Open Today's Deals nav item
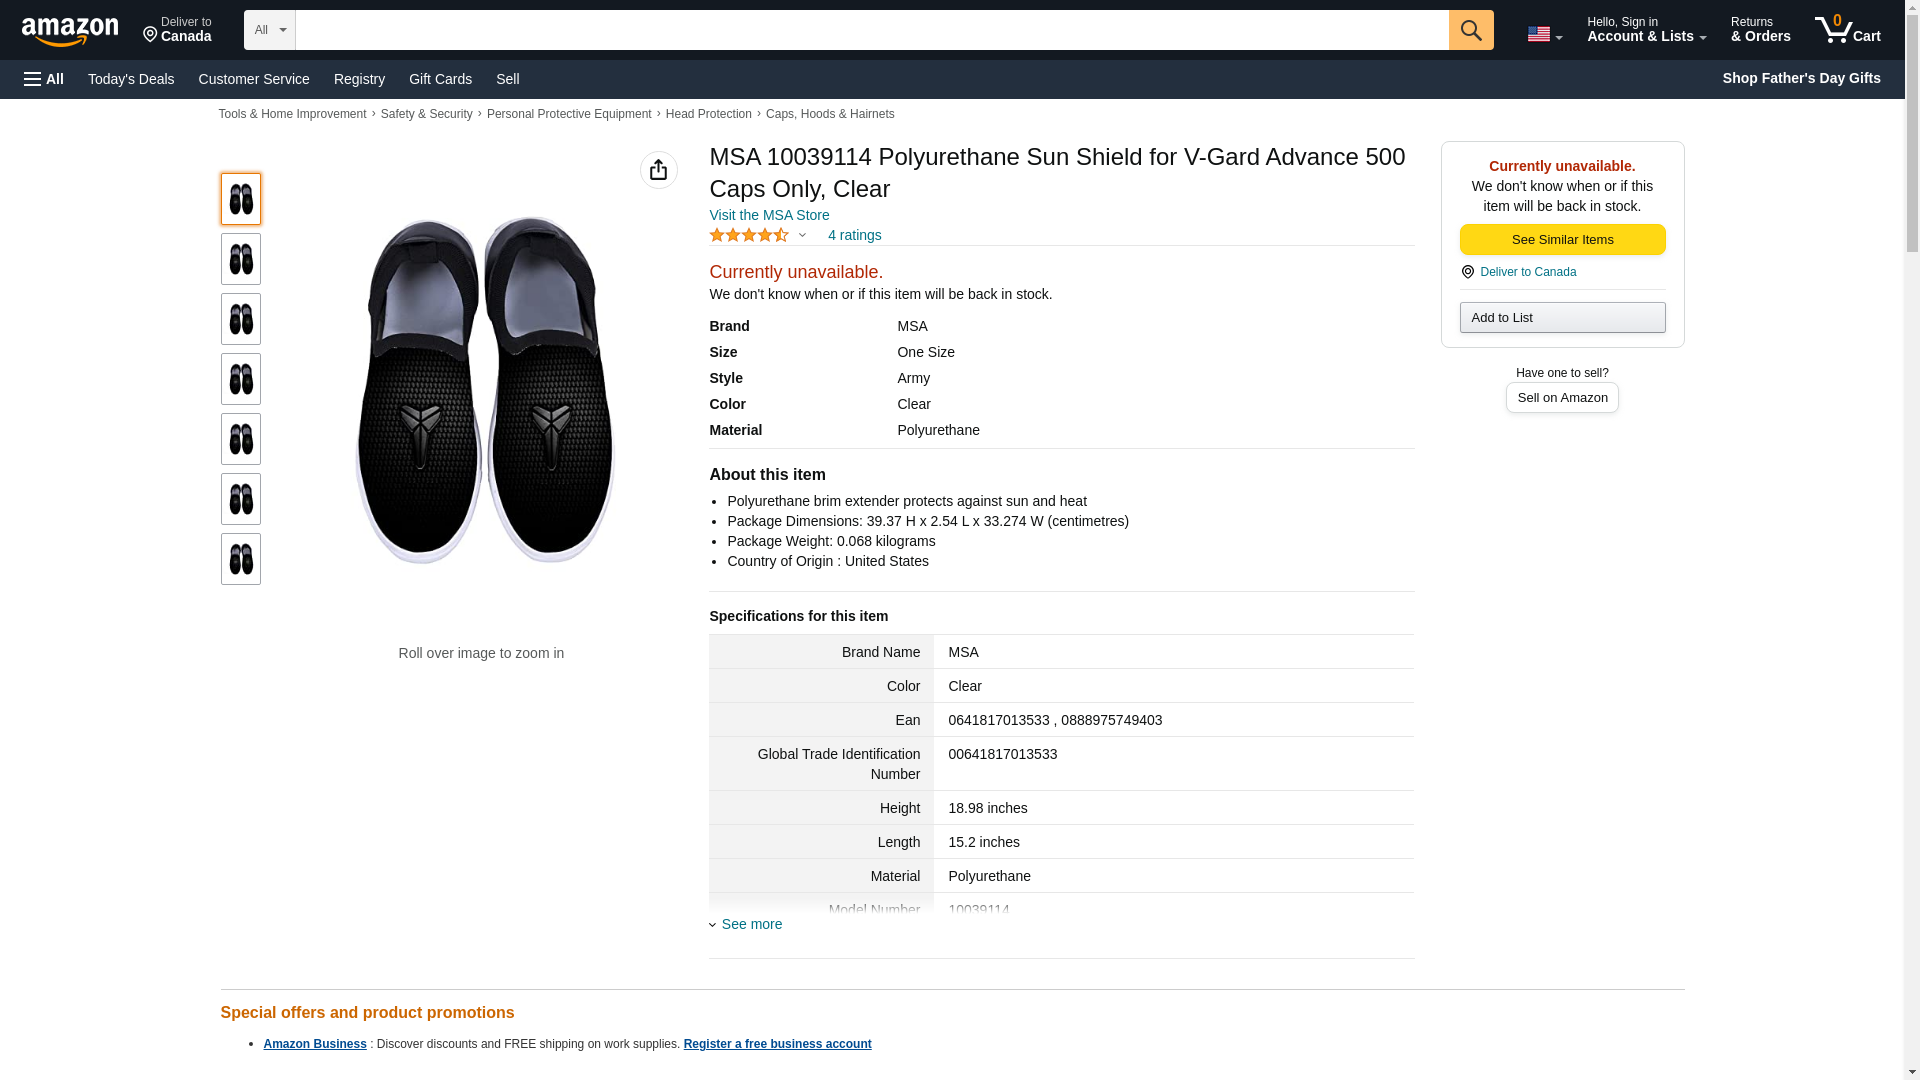 [131, 79]
